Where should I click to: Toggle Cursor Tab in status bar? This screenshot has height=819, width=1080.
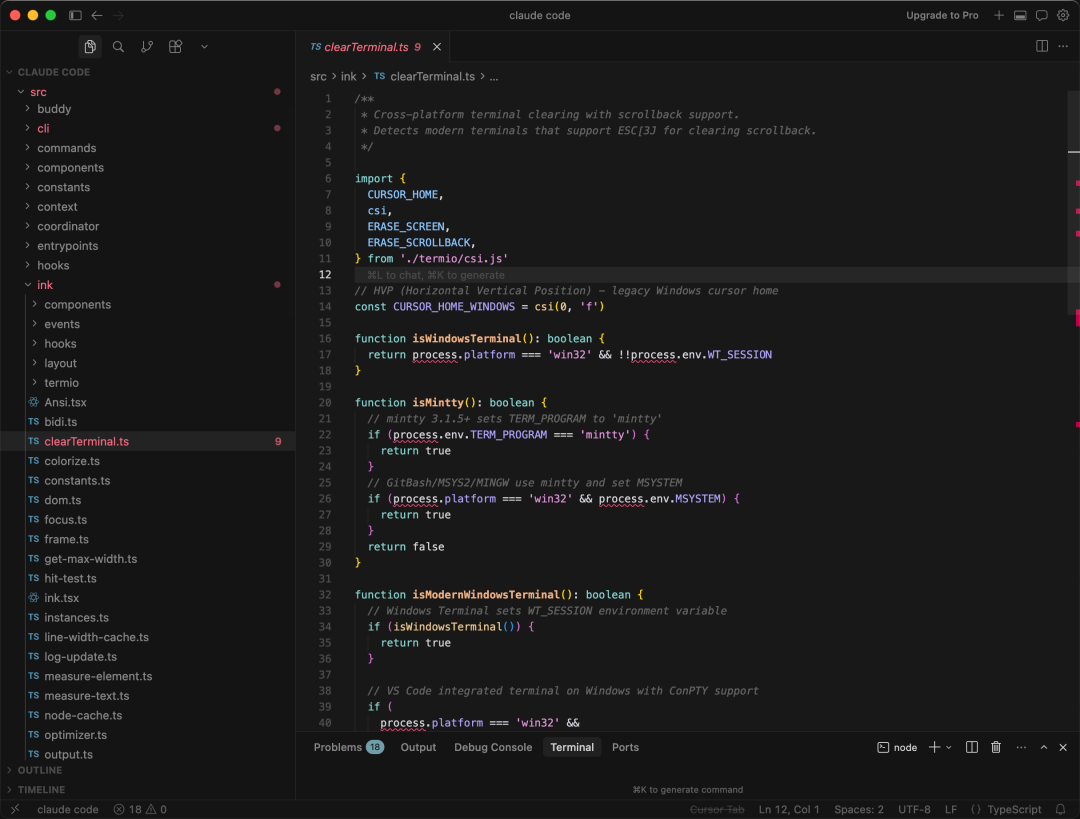(717, 809)
